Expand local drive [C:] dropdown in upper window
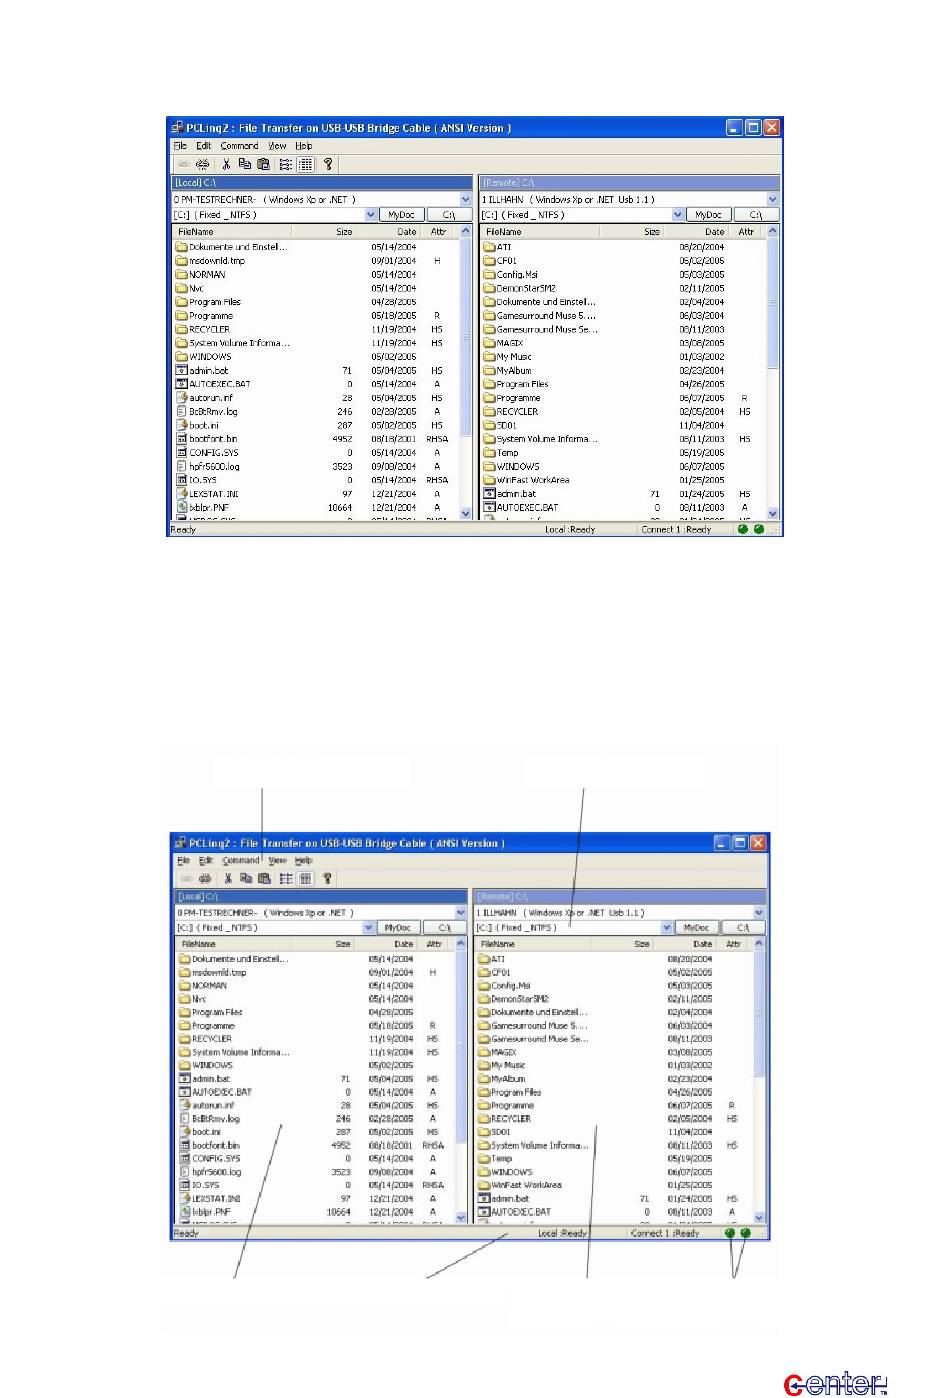950x1398 pixels. (x=371, y=214)
